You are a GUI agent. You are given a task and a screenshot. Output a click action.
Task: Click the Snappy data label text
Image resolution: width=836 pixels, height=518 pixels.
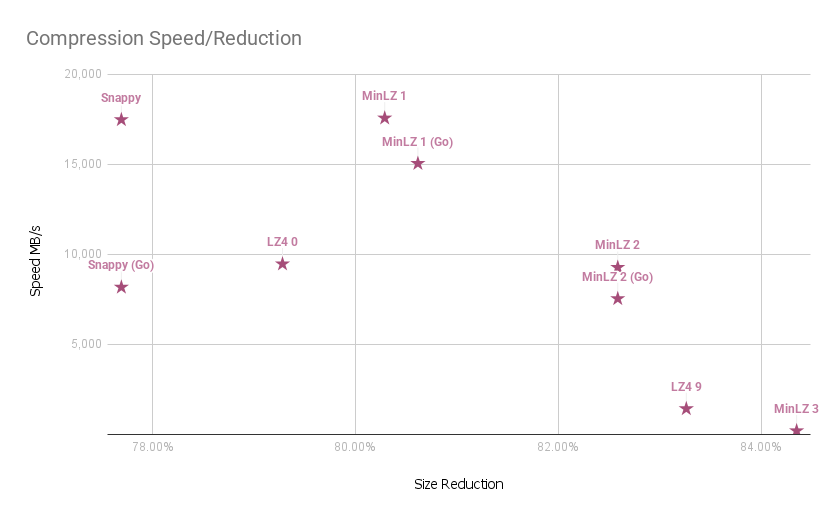(x=121, y=98)
